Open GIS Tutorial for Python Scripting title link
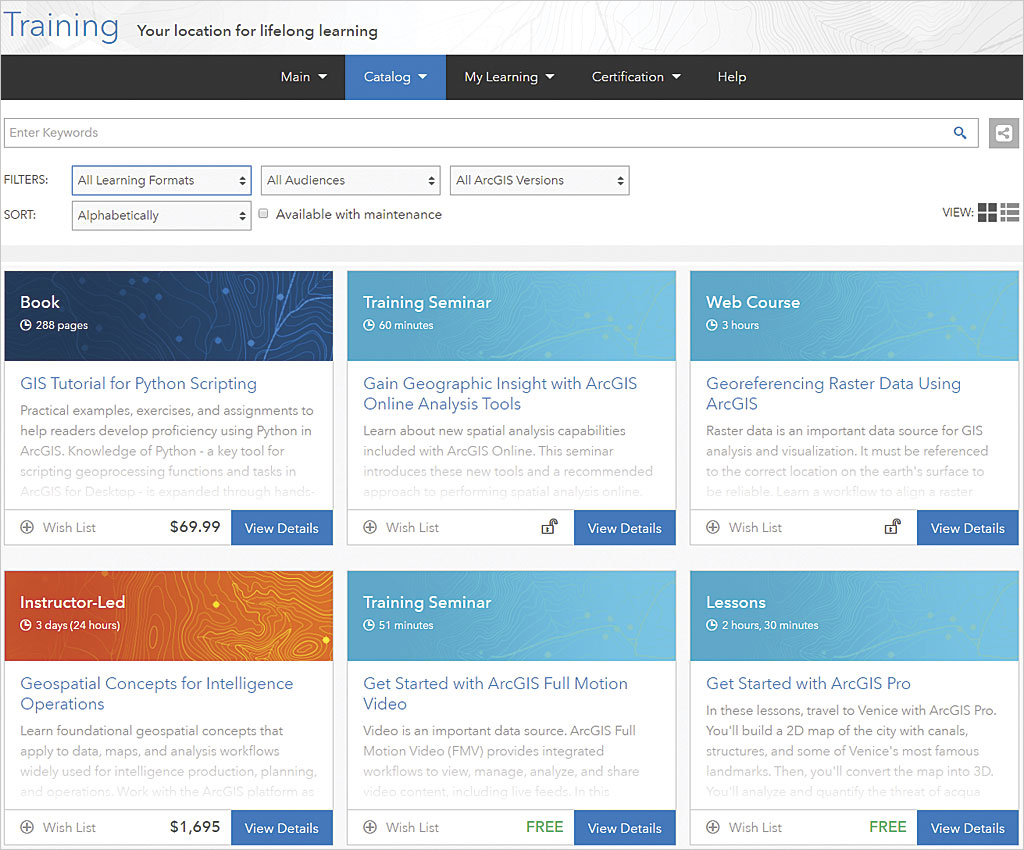 coord(138,384)
